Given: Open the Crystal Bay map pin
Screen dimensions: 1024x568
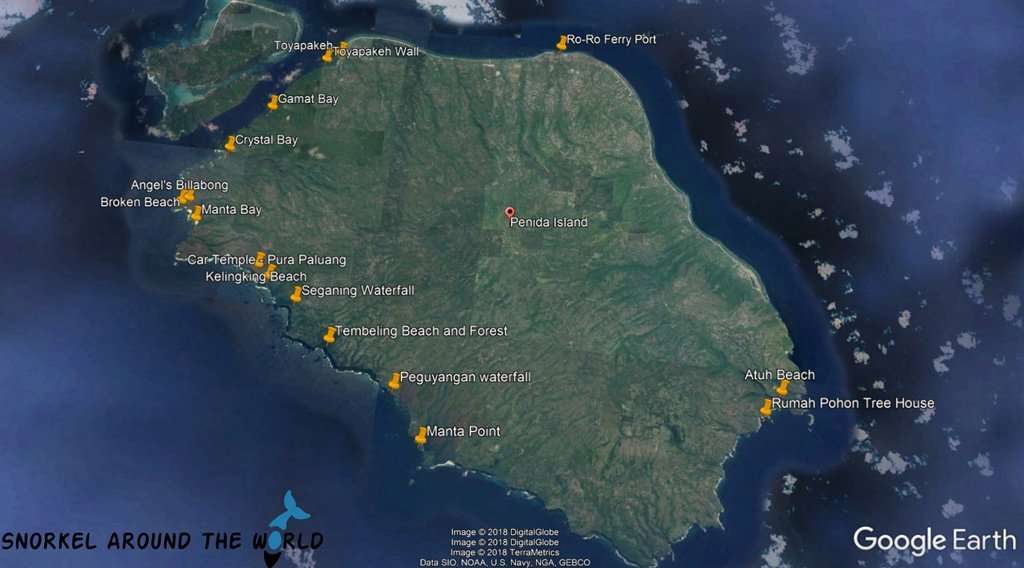Looking at the screenshot, I should [x=231, y=143].
